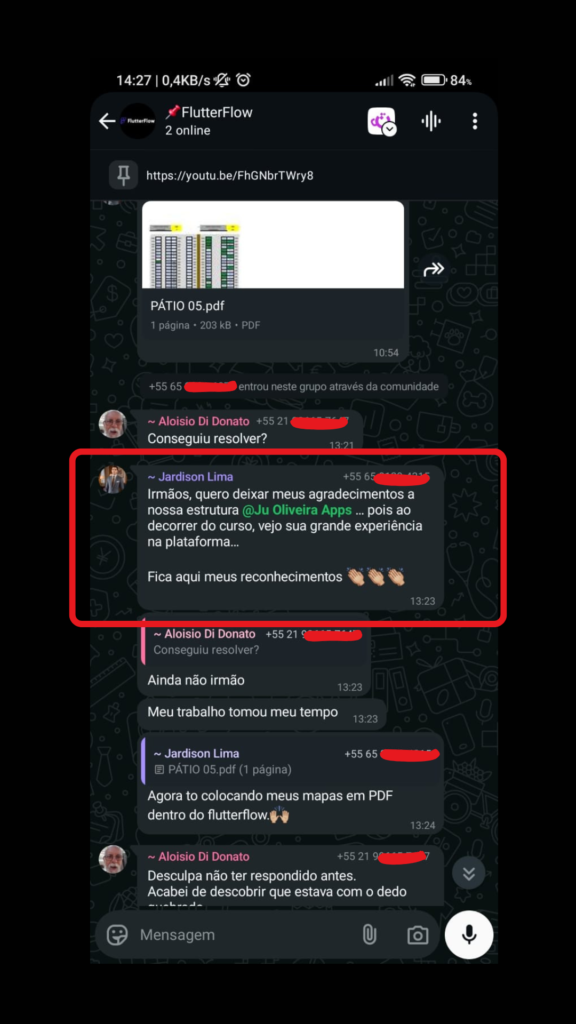Tap the pin icon on pinned message bar
Image resolution: width=576 pixels, height=1024 pixels.
[123, 175]
